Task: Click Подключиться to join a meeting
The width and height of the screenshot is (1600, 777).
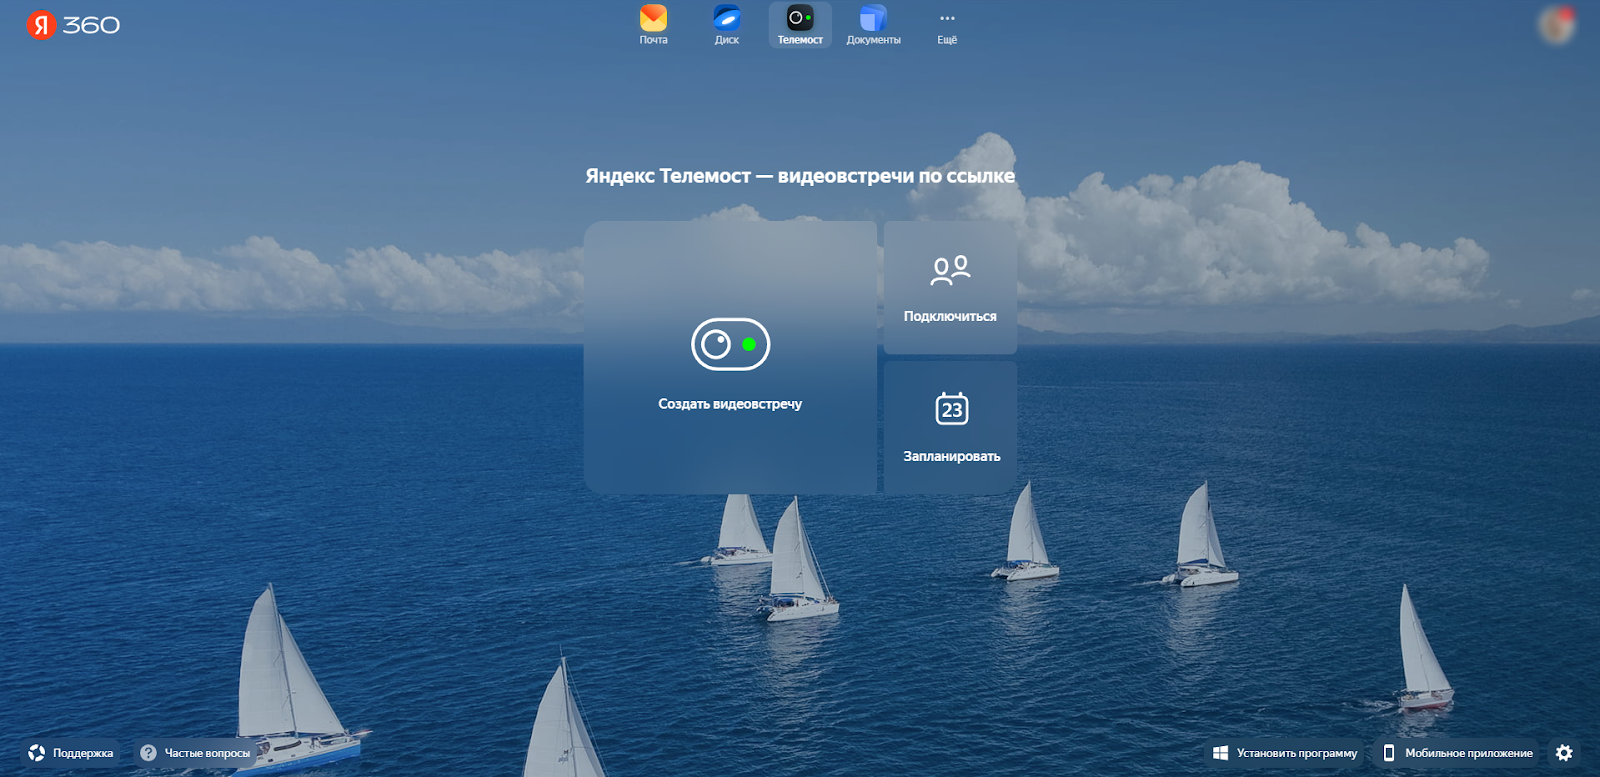Action: coord(950,287)
